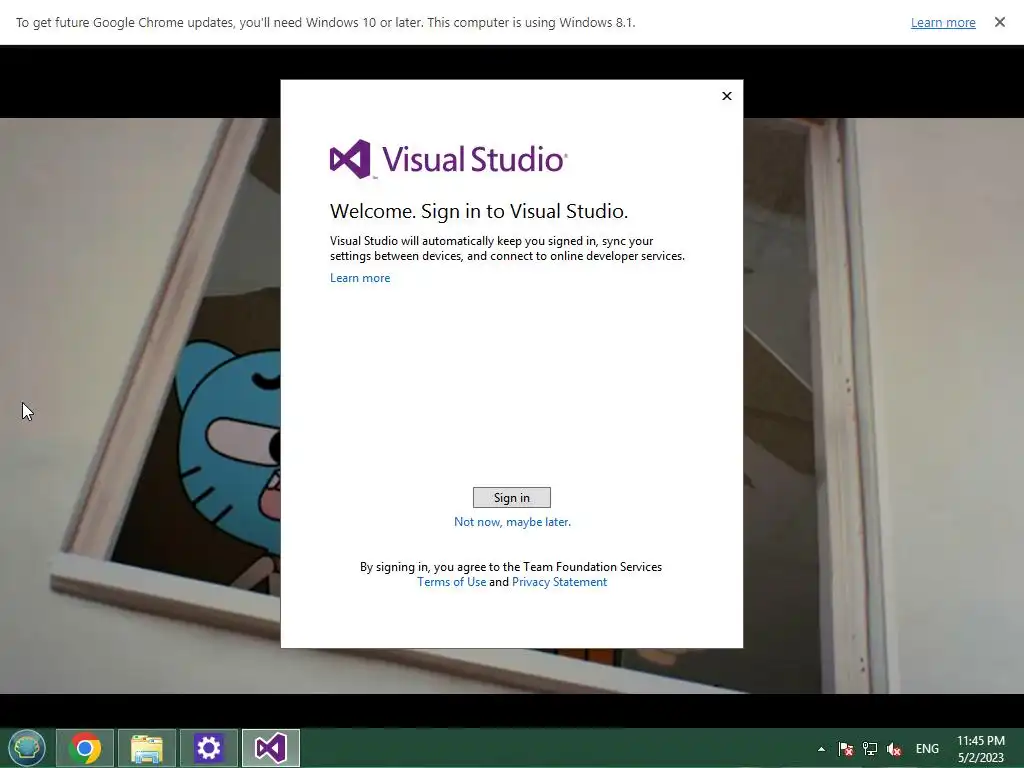Open the Privacy Statement link
This screenshot has height=768, width=1024.
(559, 582)
